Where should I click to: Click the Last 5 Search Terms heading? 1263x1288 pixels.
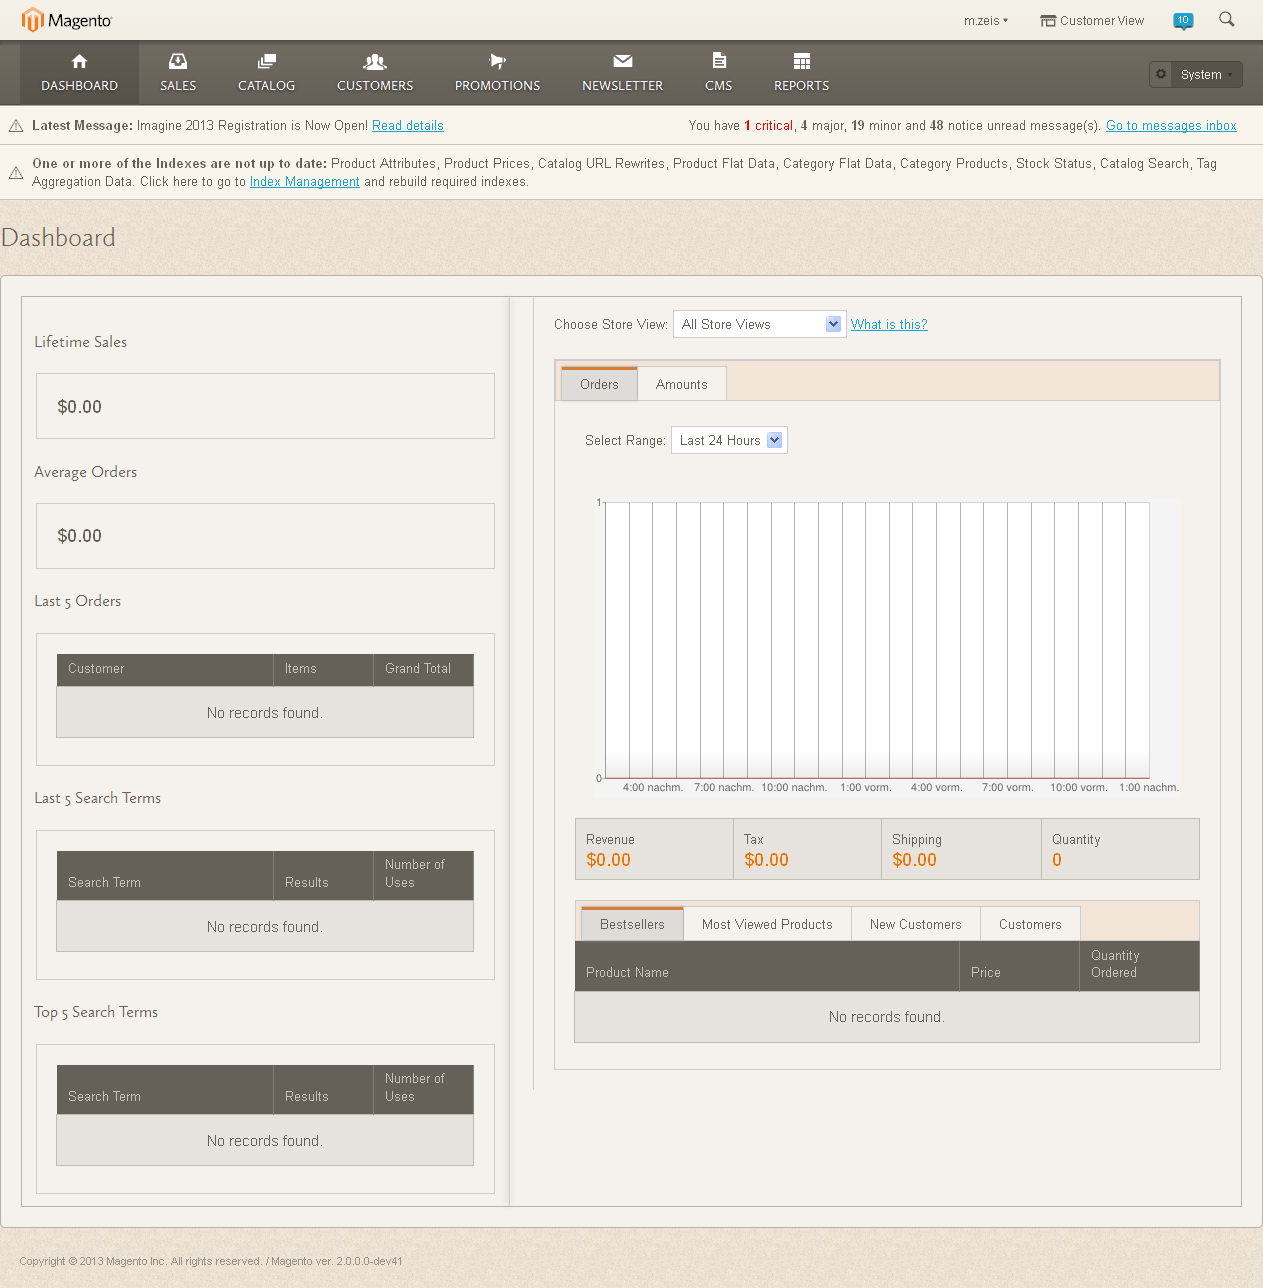tap(98, 798)
